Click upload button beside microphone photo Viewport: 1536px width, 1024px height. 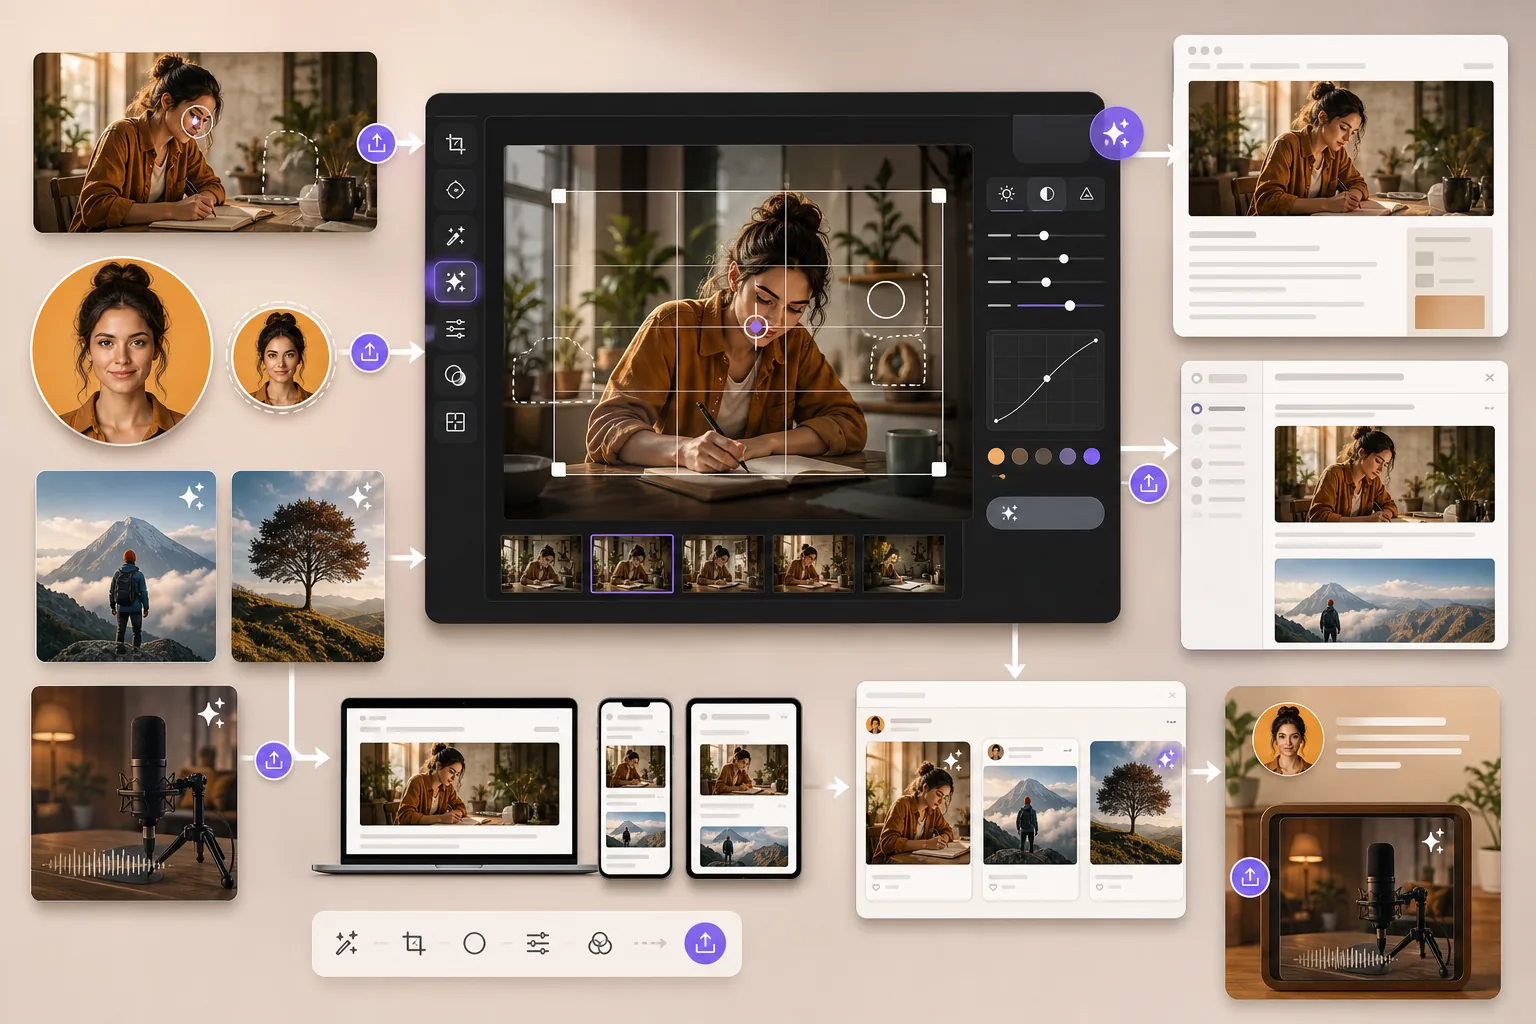pos(274,760)
